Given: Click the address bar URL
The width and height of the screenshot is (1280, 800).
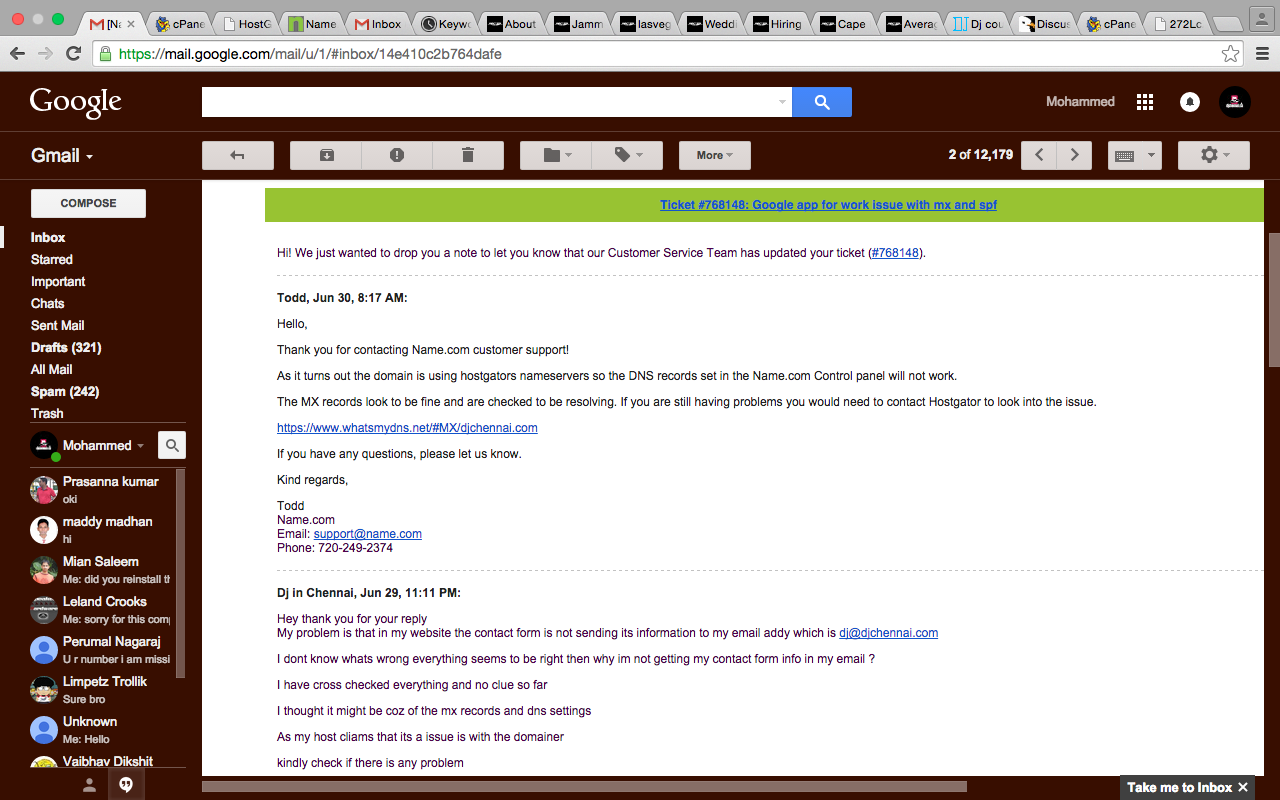Looking at the screenshot, I should coord(310,54).
